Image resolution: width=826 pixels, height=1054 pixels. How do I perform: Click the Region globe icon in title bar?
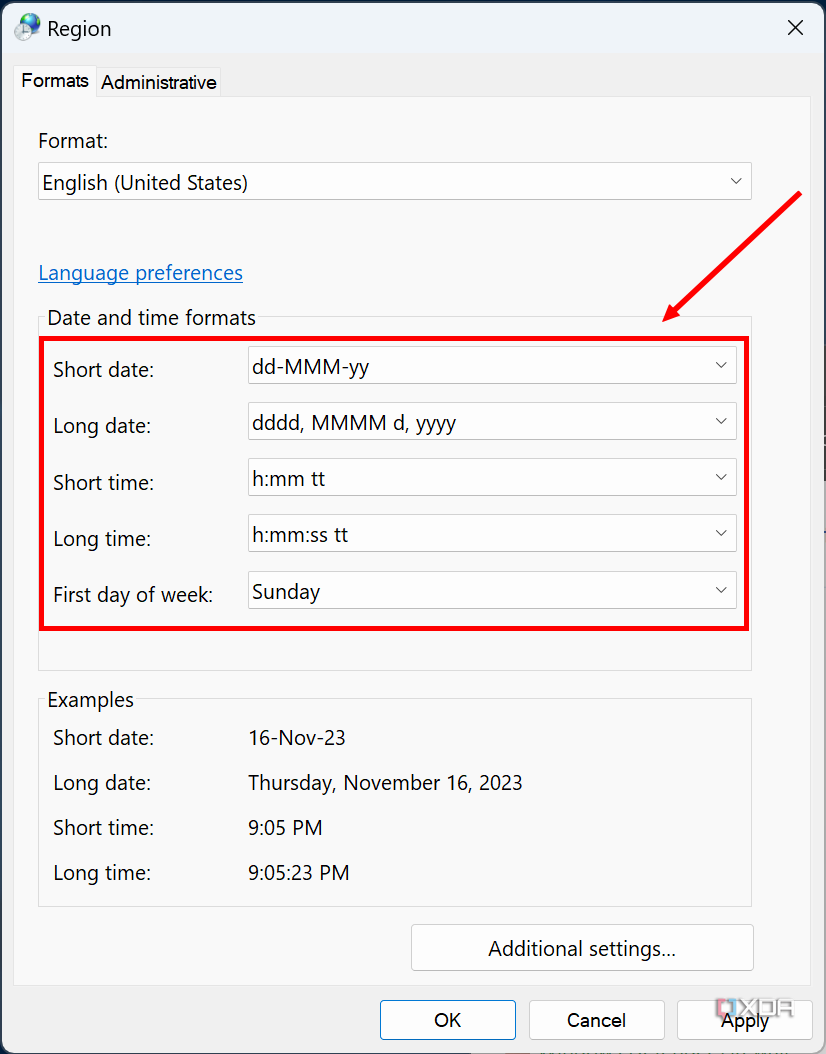(28, 27)
